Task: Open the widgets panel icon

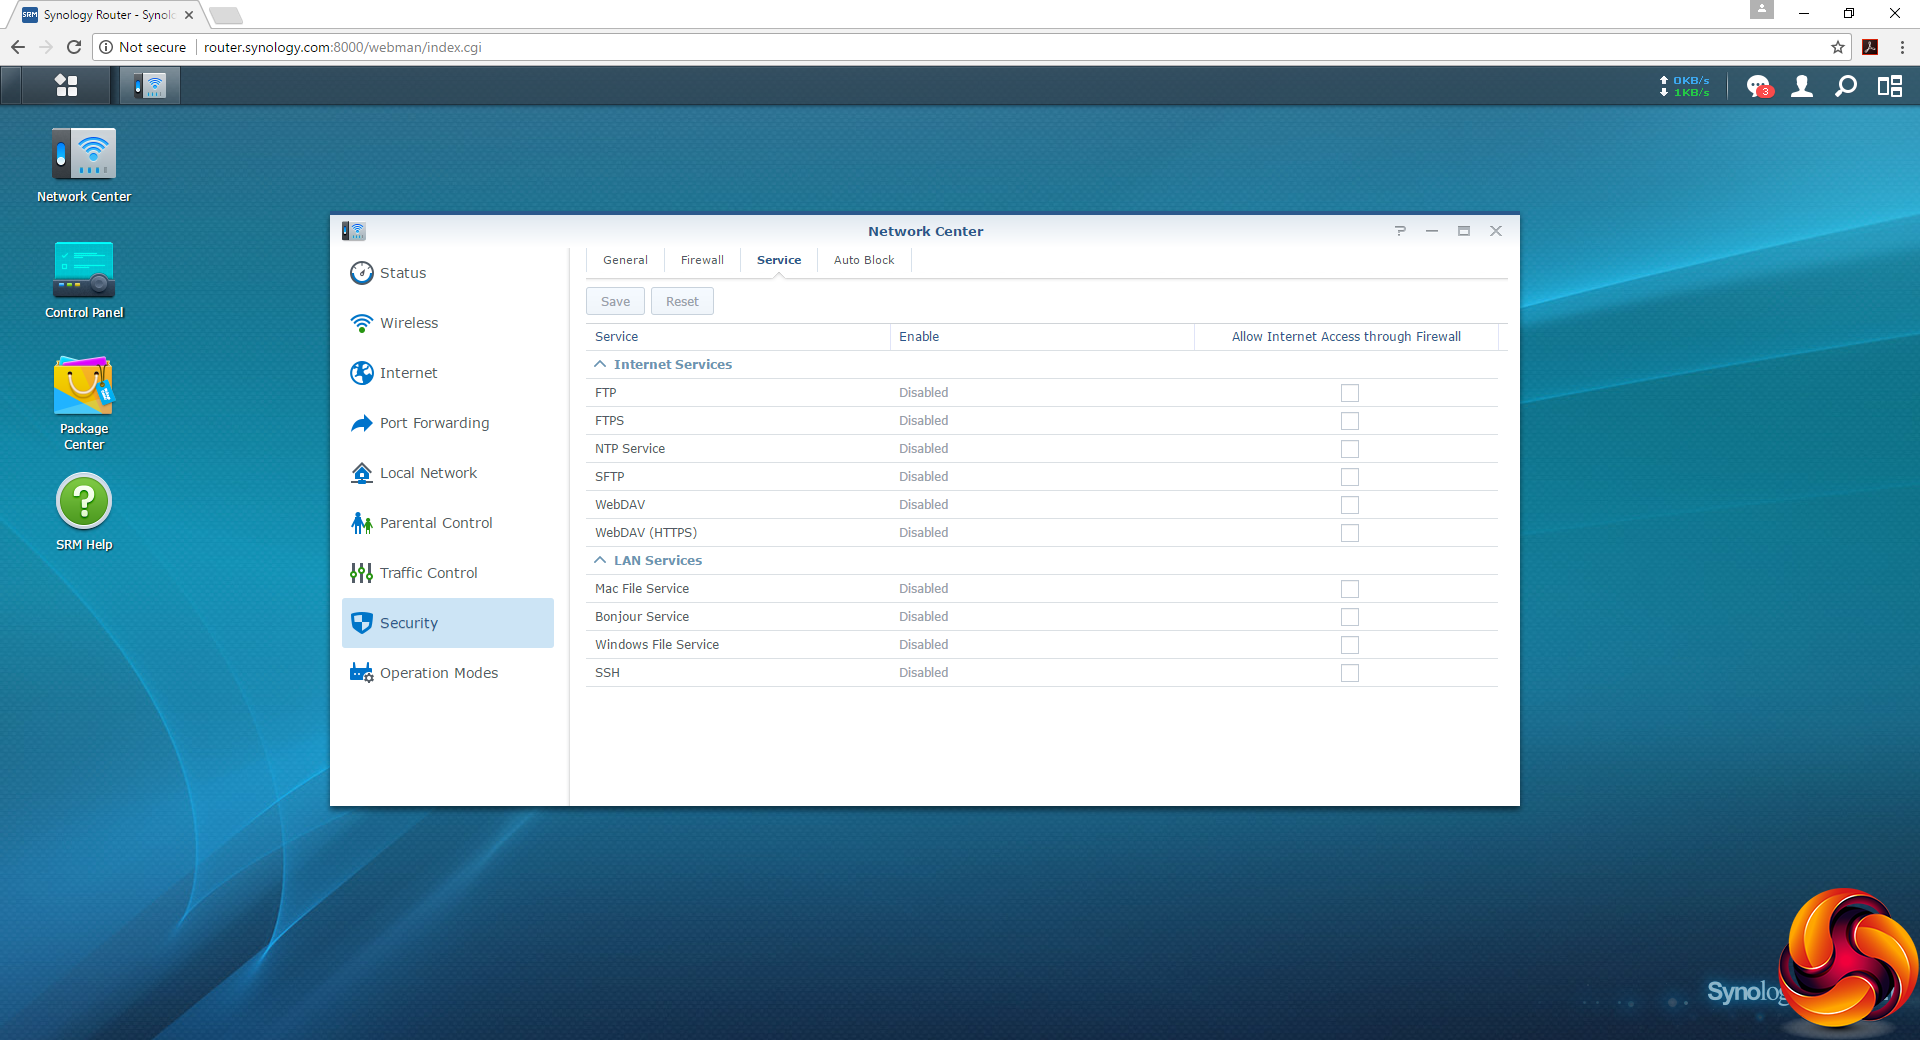Action: click(x=1889, y=86)
